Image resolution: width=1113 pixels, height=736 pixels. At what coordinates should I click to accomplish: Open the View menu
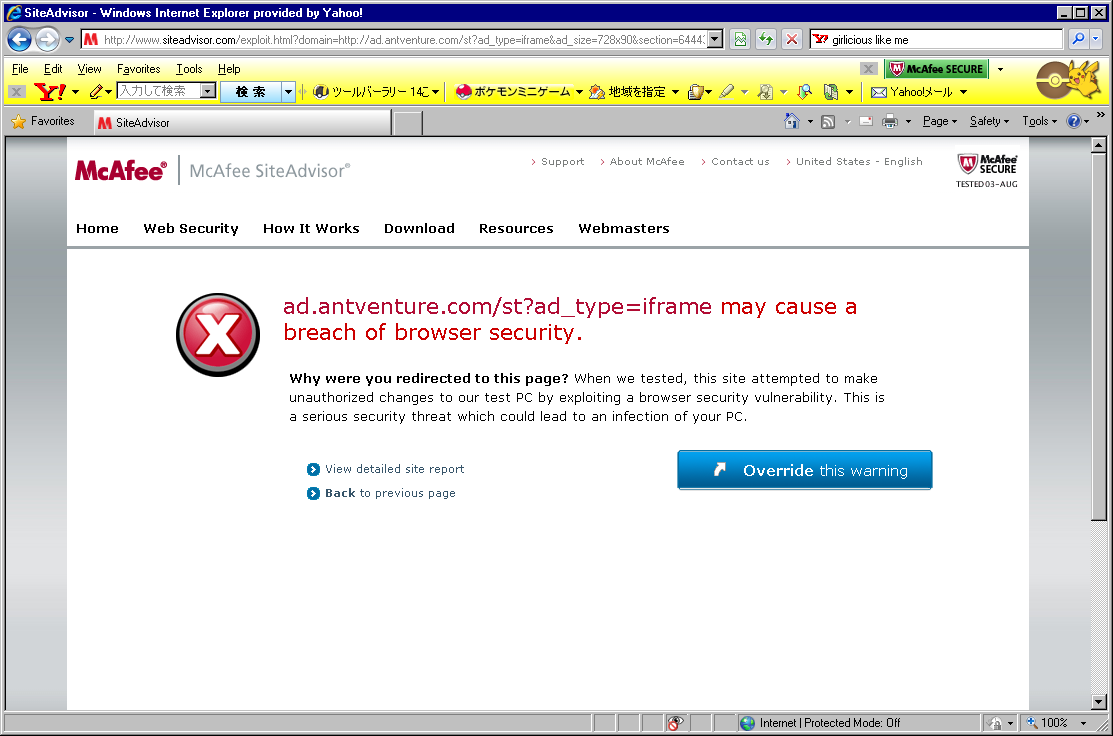click(x=89, y=69)
